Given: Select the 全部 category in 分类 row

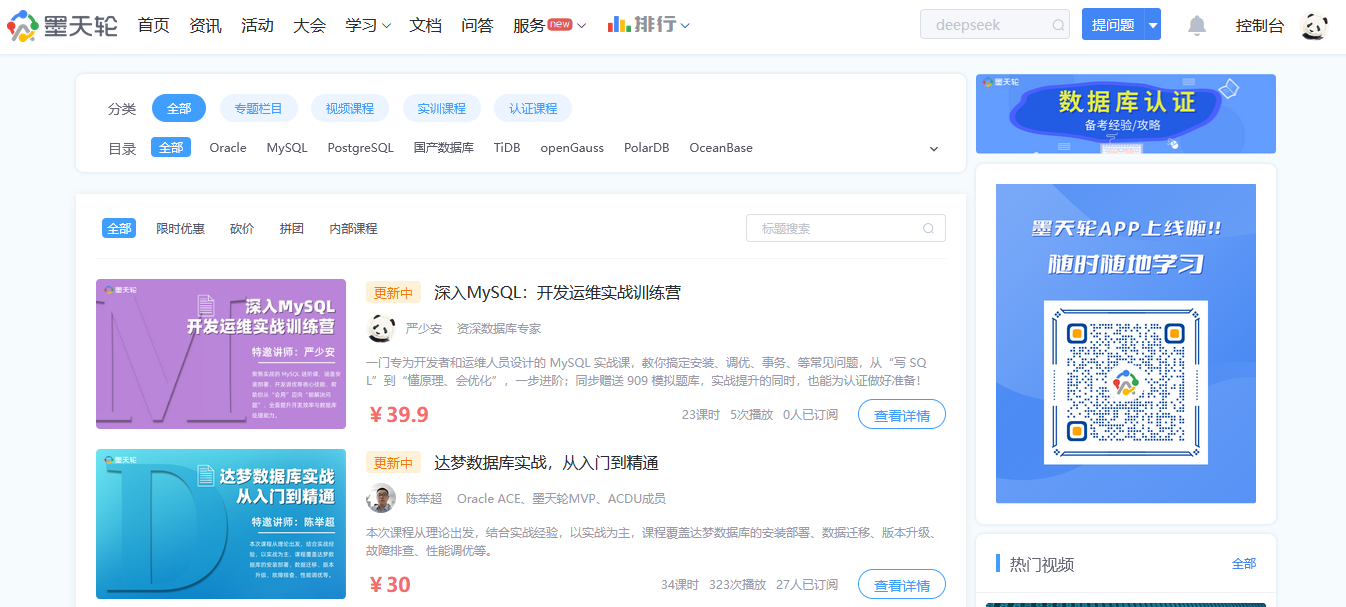Looking at the screenshot, I should point(179,108).
